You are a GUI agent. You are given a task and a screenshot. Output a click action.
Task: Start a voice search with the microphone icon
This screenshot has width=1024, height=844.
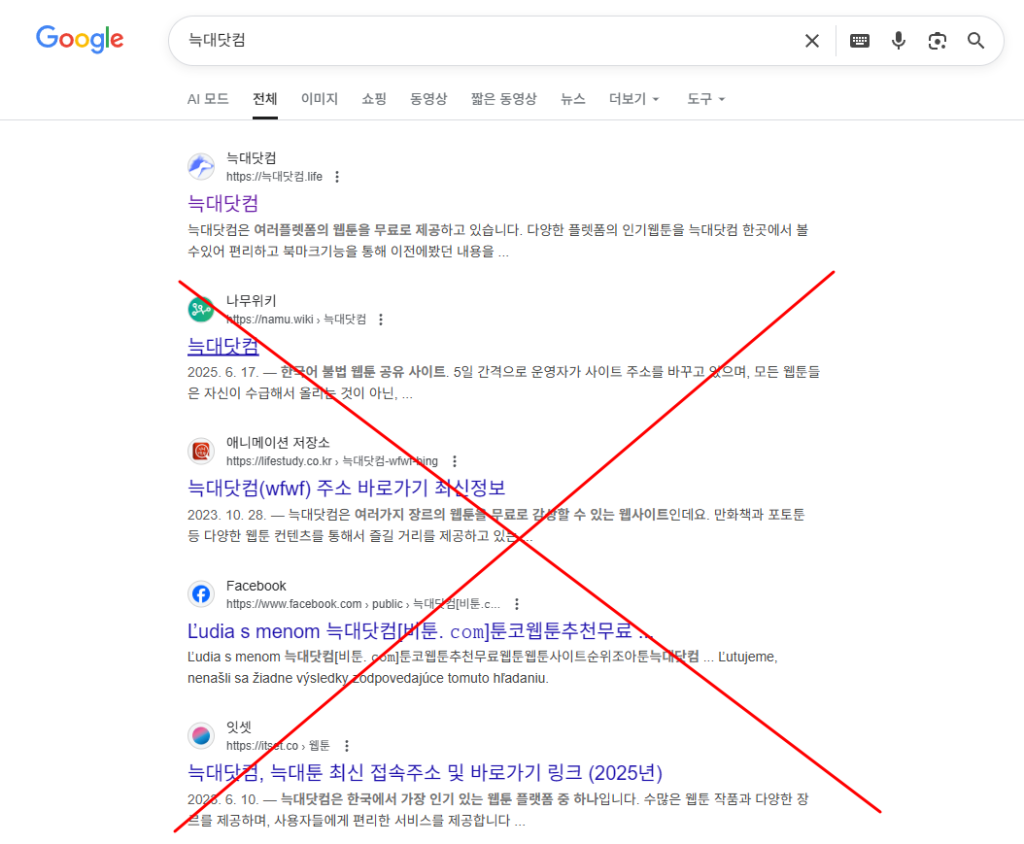[x=898, y=41]
